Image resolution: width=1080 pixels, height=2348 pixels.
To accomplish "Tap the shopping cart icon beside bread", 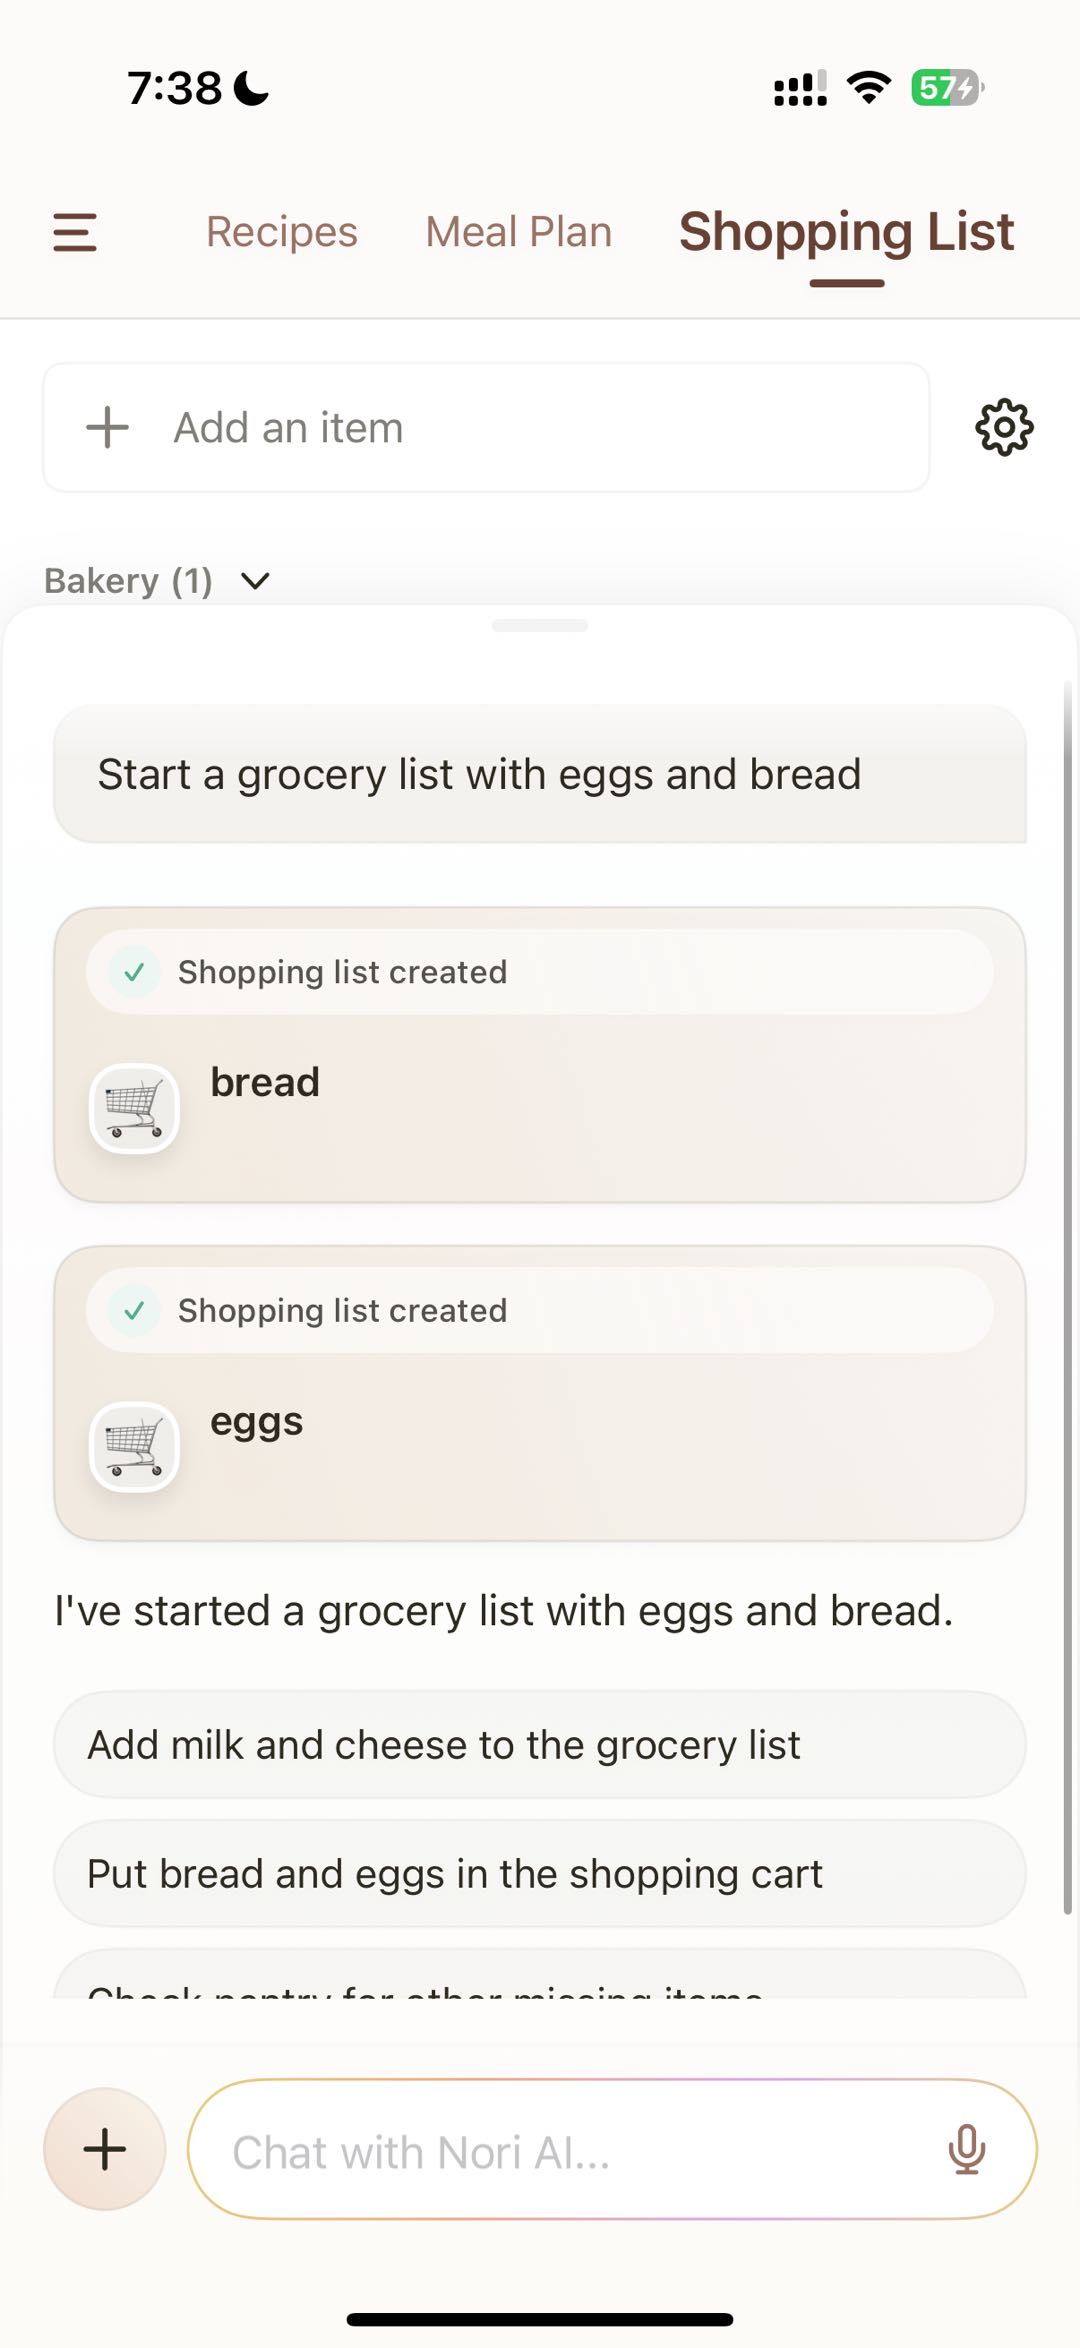I will 135,1109.
